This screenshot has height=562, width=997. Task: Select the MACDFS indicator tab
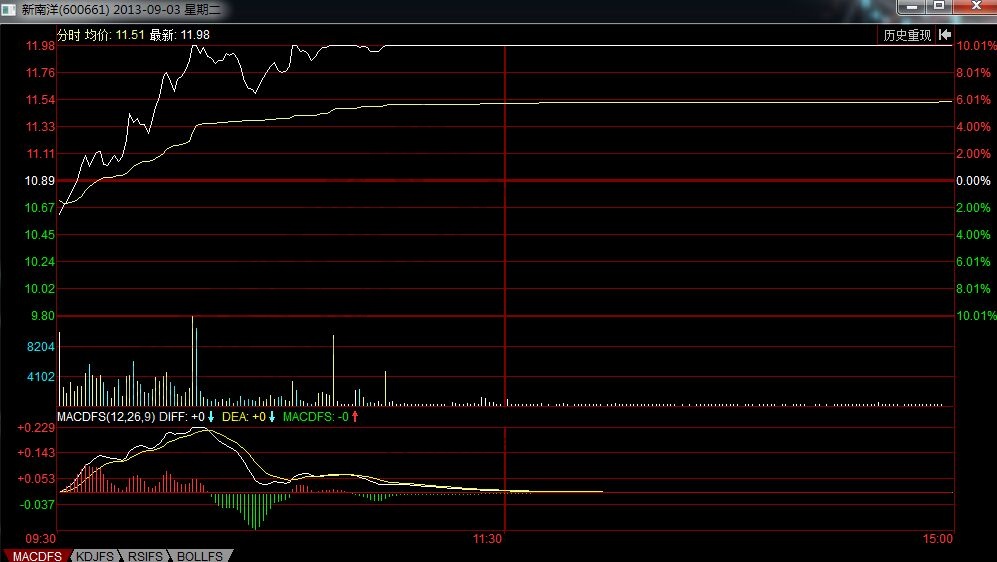pyautogui.click(x=35, y=555)
